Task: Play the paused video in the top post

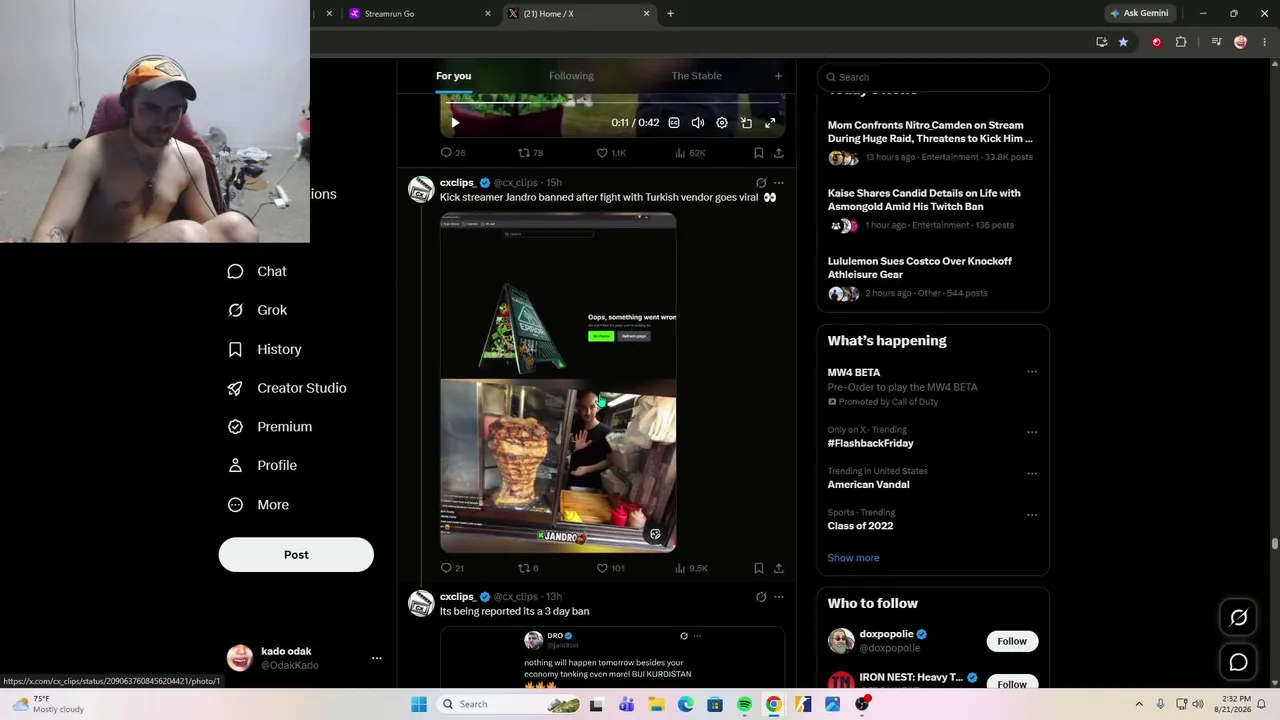Action: tap(455, 123)
